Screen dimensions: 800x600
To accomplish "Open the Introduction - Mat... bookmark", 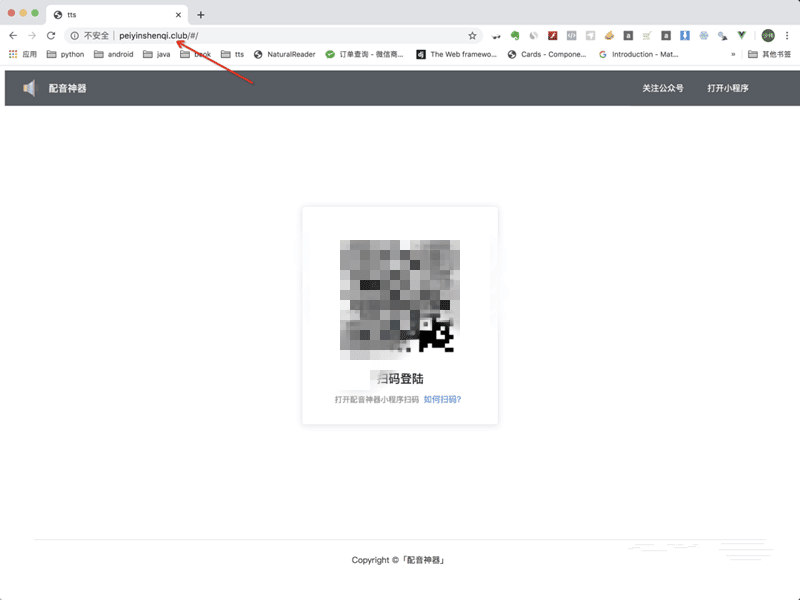I will pos(638,54).
